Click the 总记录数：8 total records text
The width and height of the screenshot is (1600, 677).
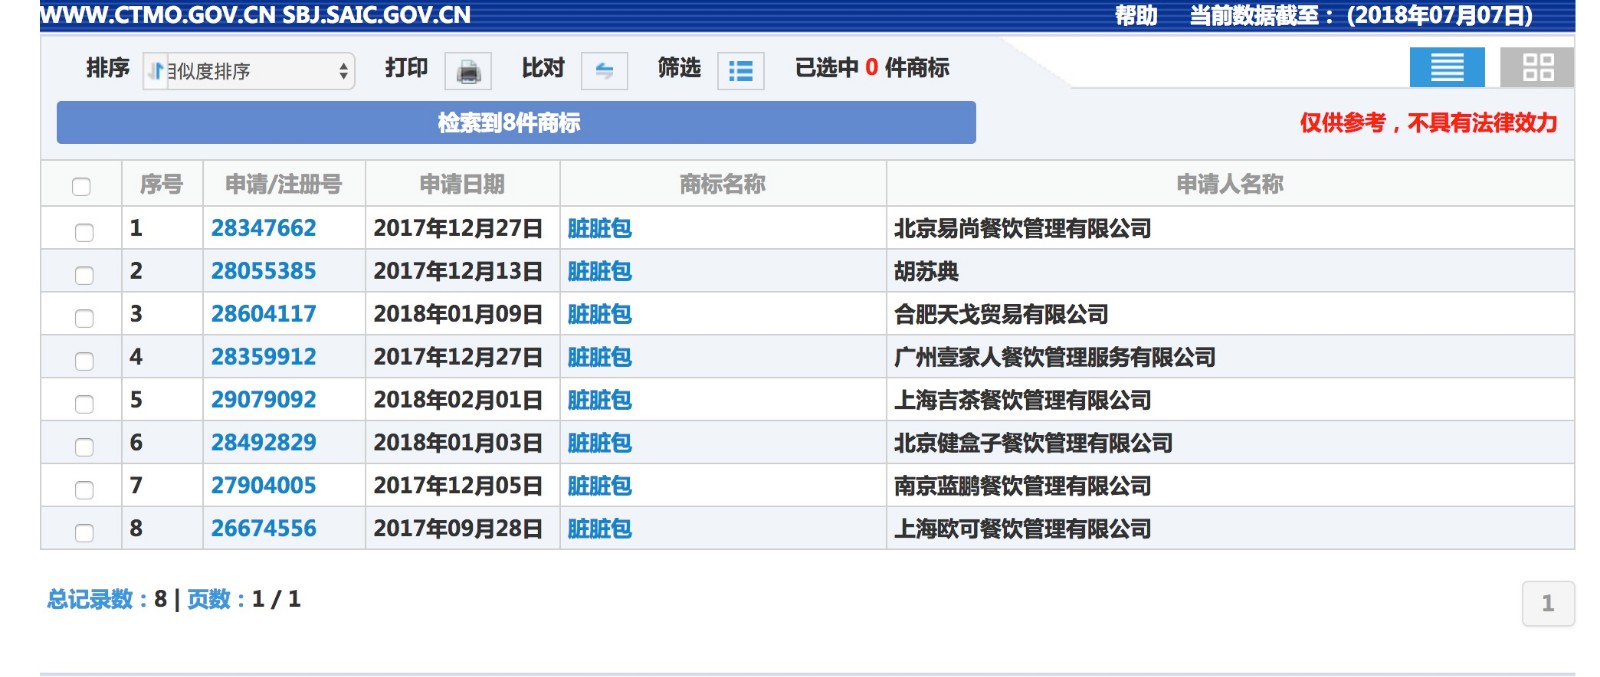coord(107,599)
